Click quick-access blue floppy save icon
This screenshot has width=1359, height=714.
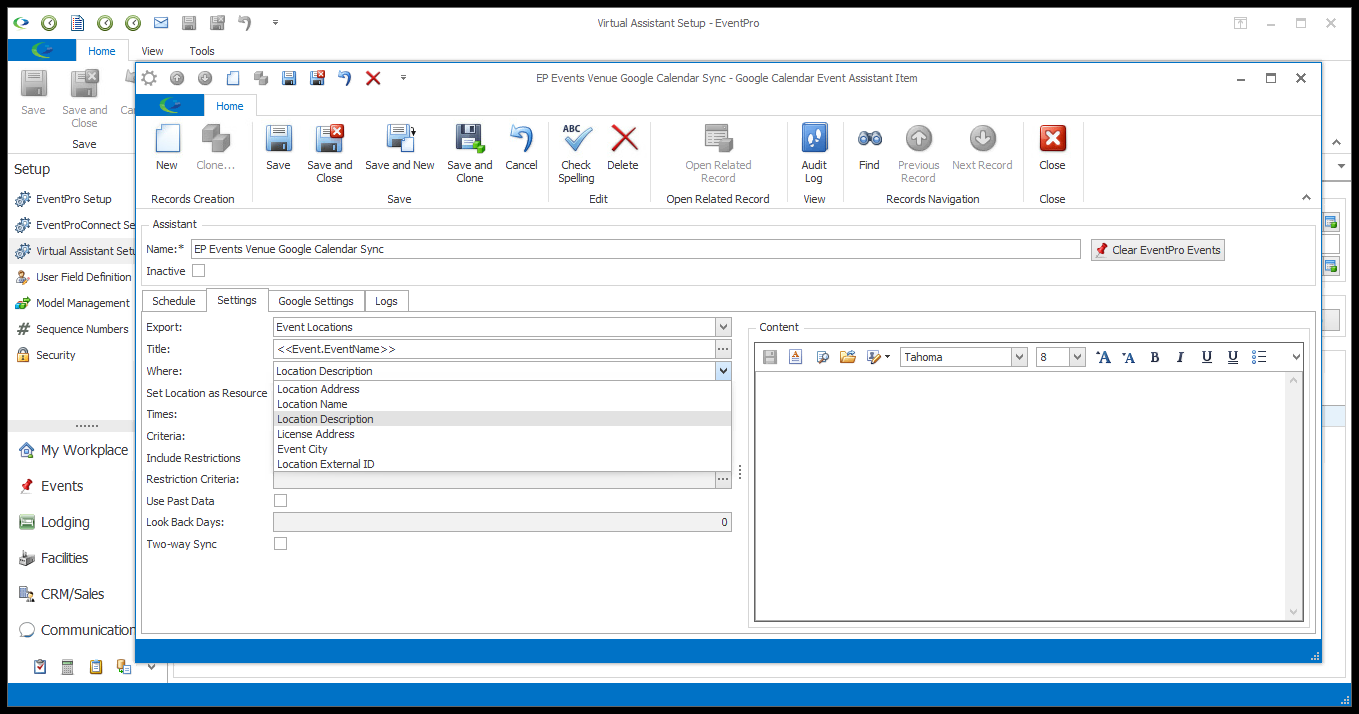pos(289,78)
